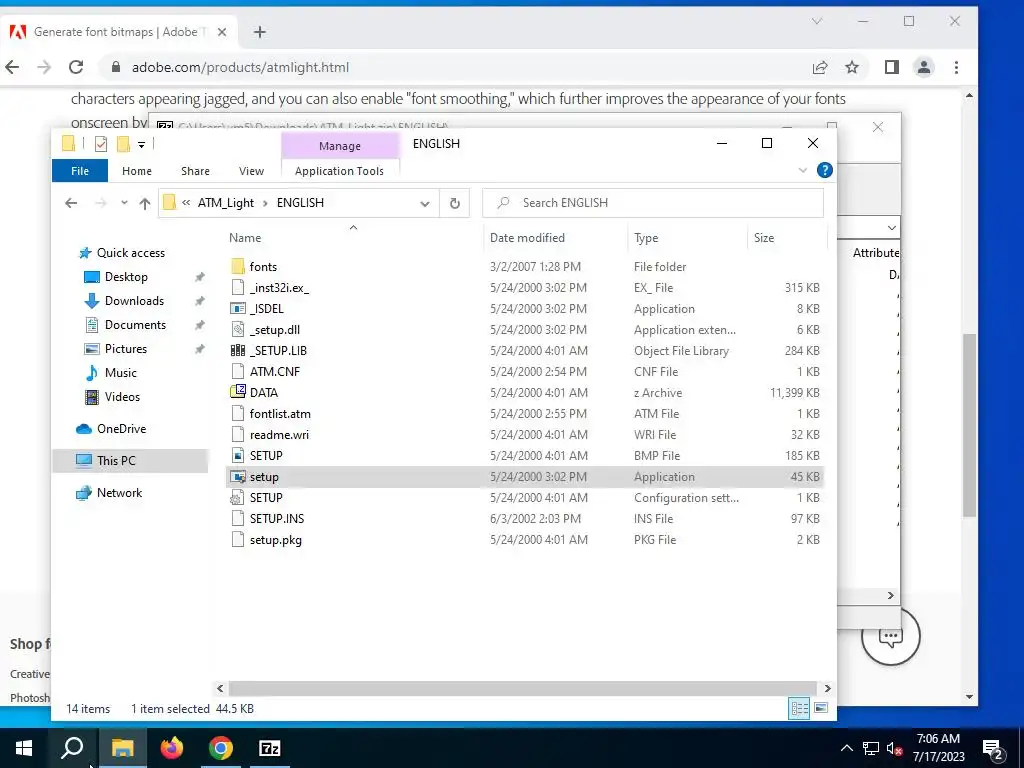
Task: Open Chrome side panel
Action: tap(891, 67)
